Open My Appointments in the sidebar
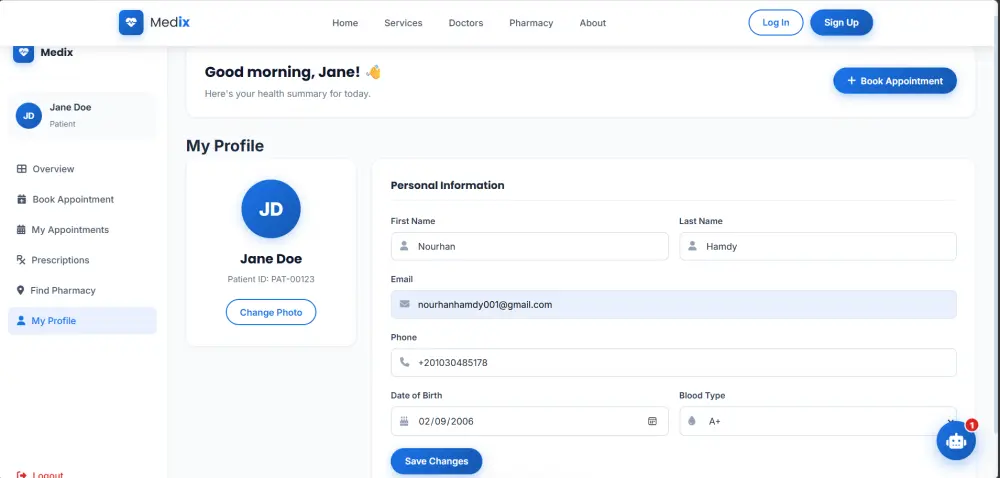Viewport: 1000px width, 478px height. pos(82,229)
